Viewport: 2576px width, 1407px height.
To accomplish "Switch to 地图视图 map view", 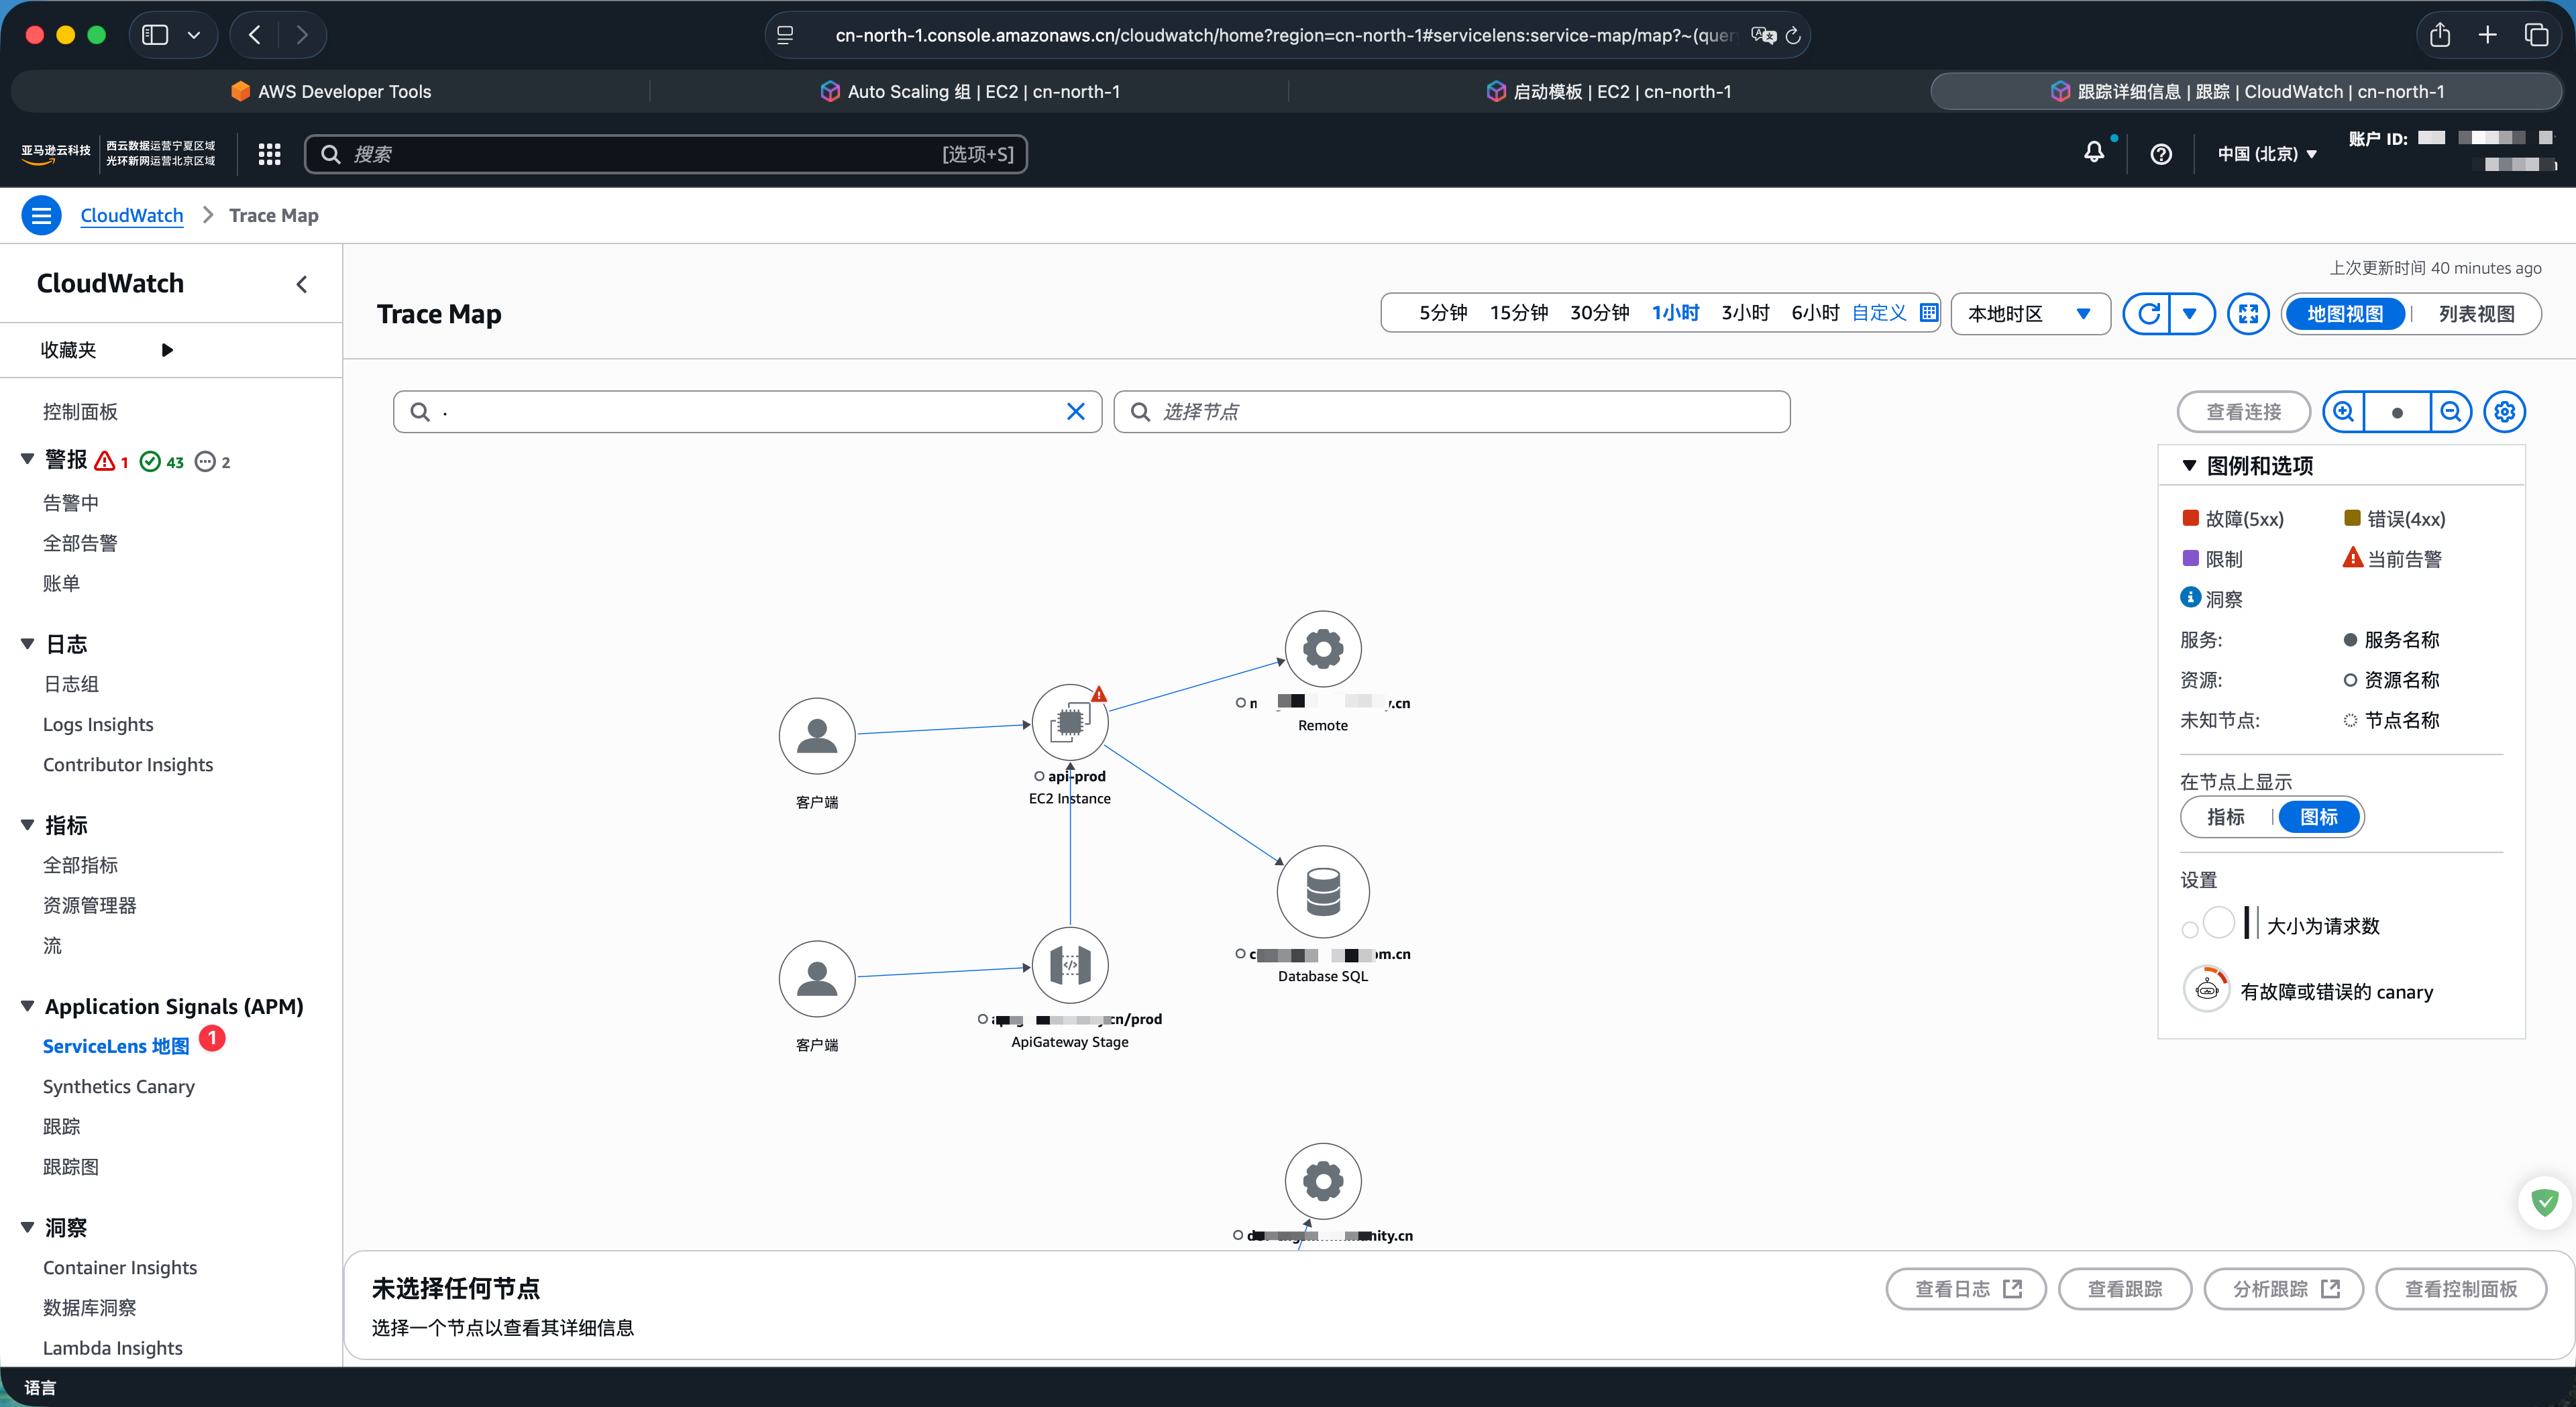I will pyautogui.click(x=2344, y=314).
